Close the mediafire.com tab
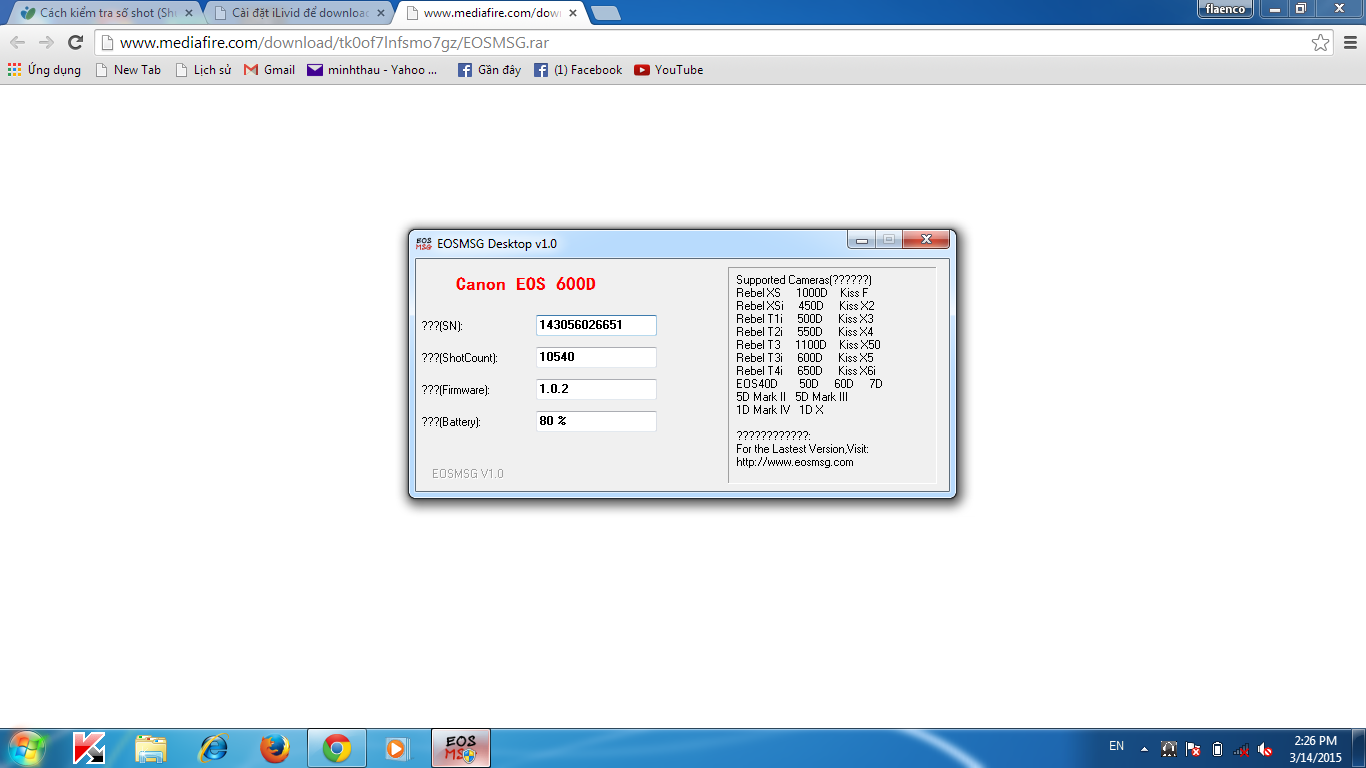The width and height of the screenshot is (1366, 768). pyautogui.click(x=573, y=13)
